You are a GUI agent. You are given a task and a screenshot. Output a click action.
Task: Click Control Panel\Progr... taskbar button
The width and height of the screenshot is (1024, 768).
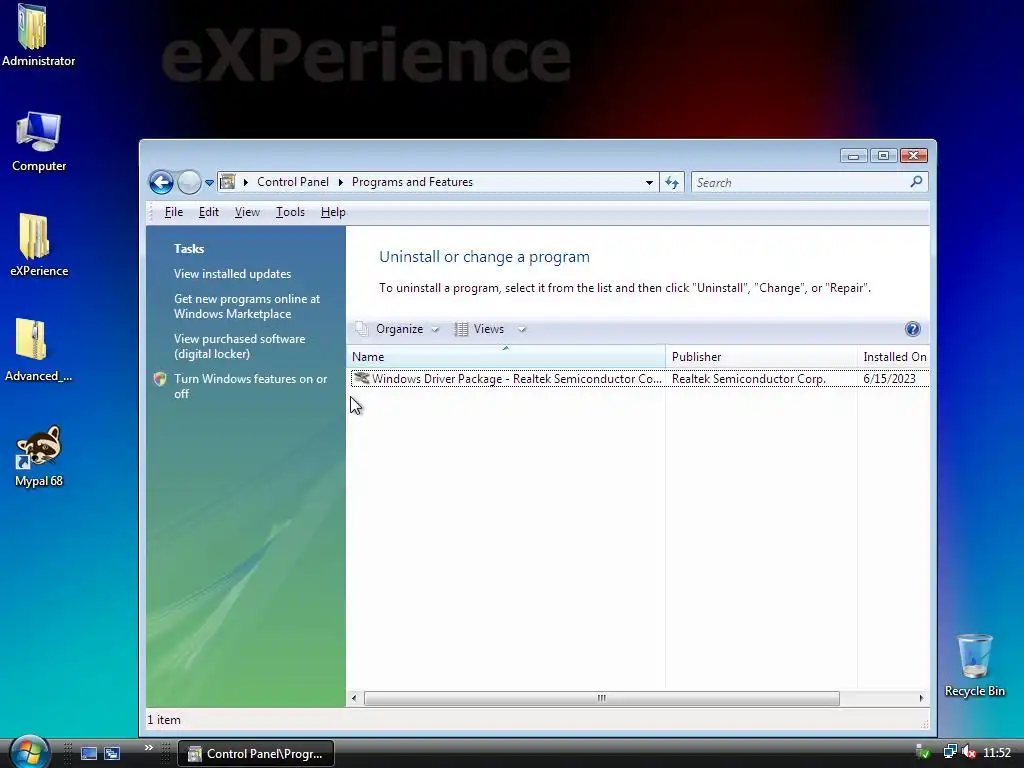pyautogui.click(x=256, y=754)
